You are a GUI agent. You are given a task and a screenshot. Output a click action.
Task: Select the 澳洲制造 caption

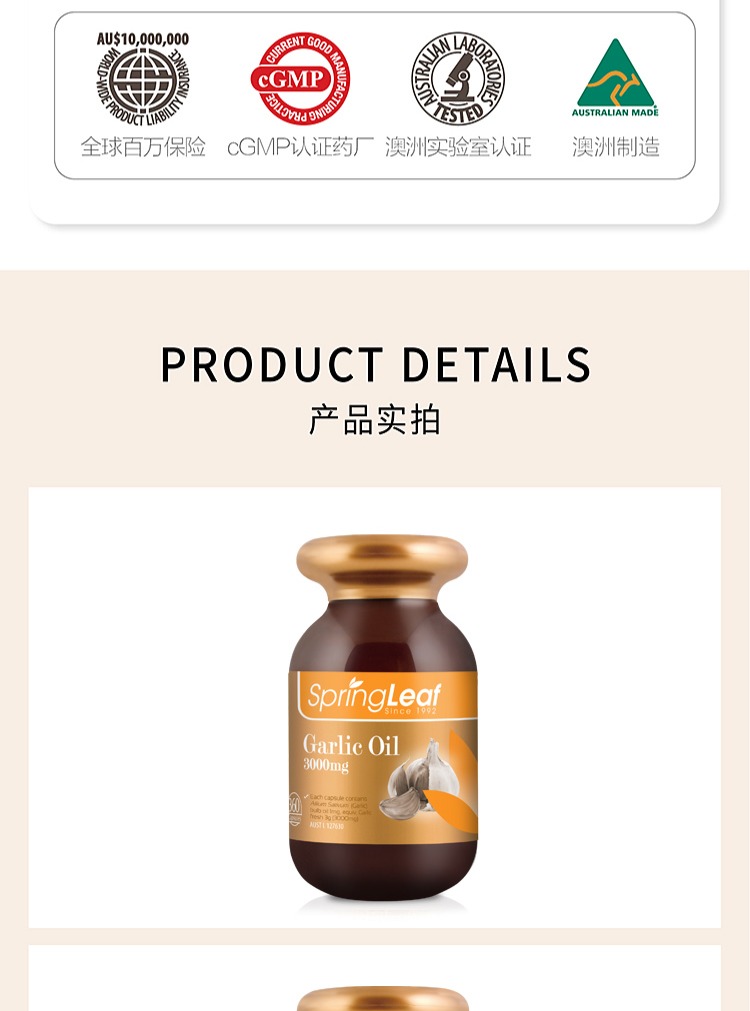tap(616, 147)
